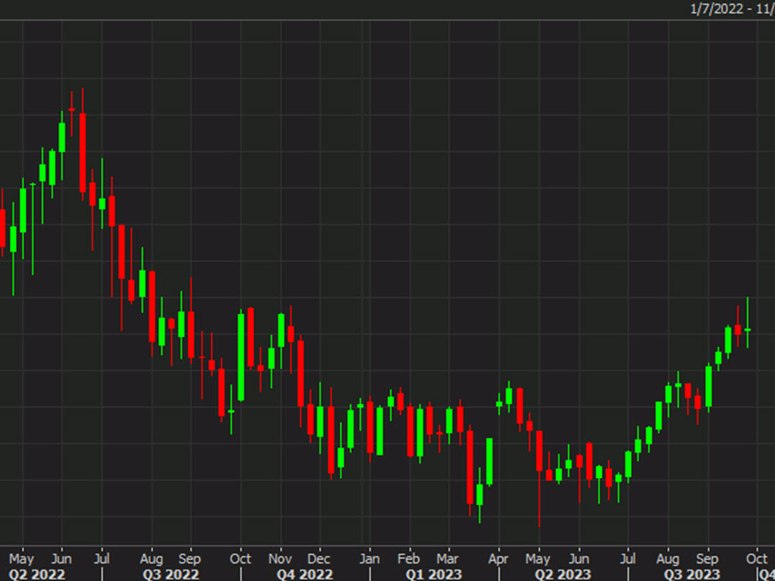Select the Jul label under Q3 2023
The width and height of the screenshot is (775, 581).
(x=630, y=558)
